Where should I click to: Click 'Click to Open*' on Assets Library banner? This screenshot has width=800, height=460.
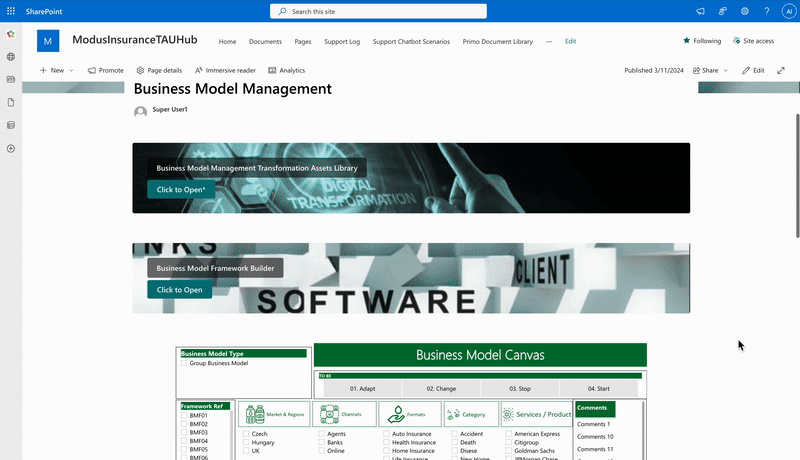coord(181,190)
